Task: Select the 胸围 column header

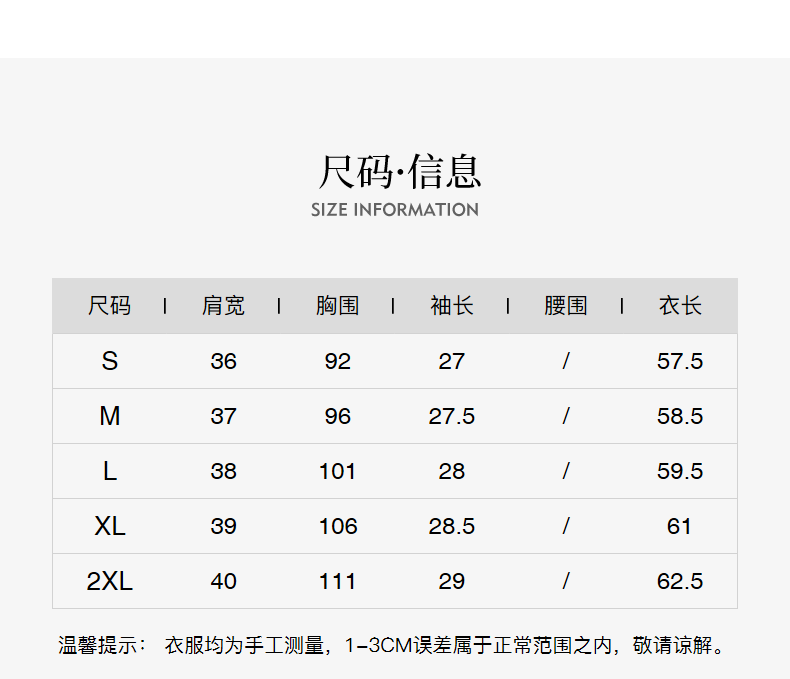Action: pos(337,306)
